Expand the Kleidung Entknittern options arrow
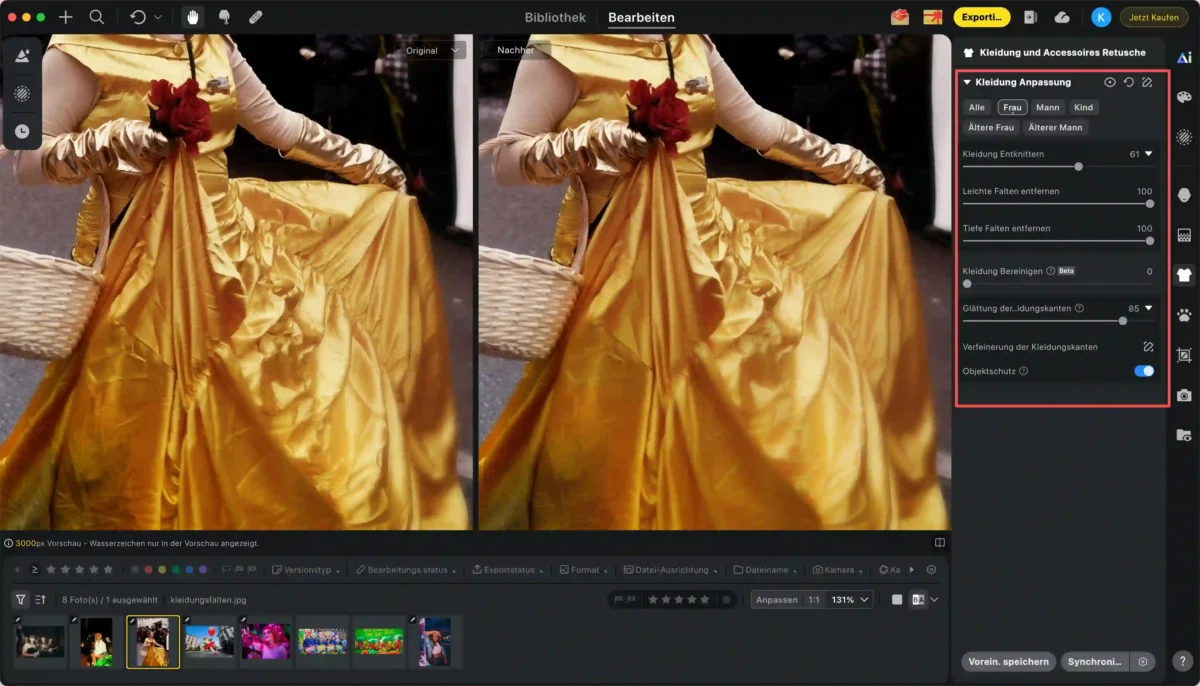The width and height of the screenshot is (1200, 686). click(x=1148, y=154)
